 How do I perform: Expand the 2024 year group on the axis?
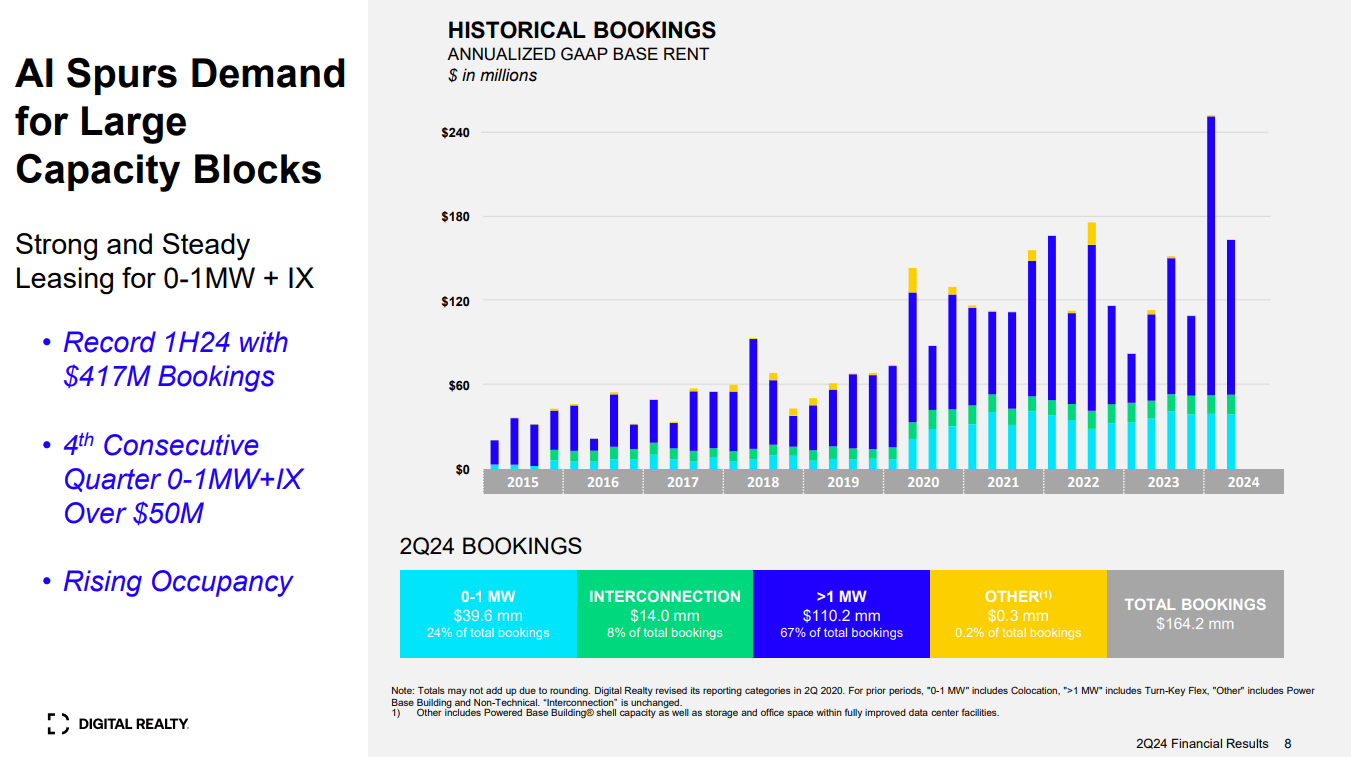click(x=1242, y=482)
